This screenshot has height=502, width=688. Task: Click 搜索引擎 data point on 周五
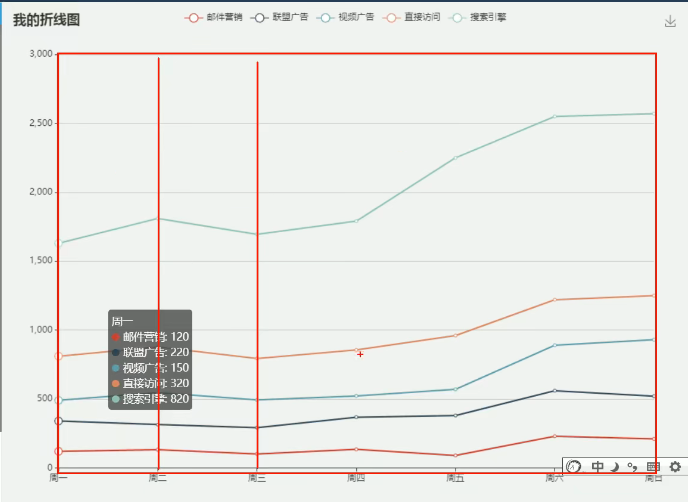pos(455,158)
